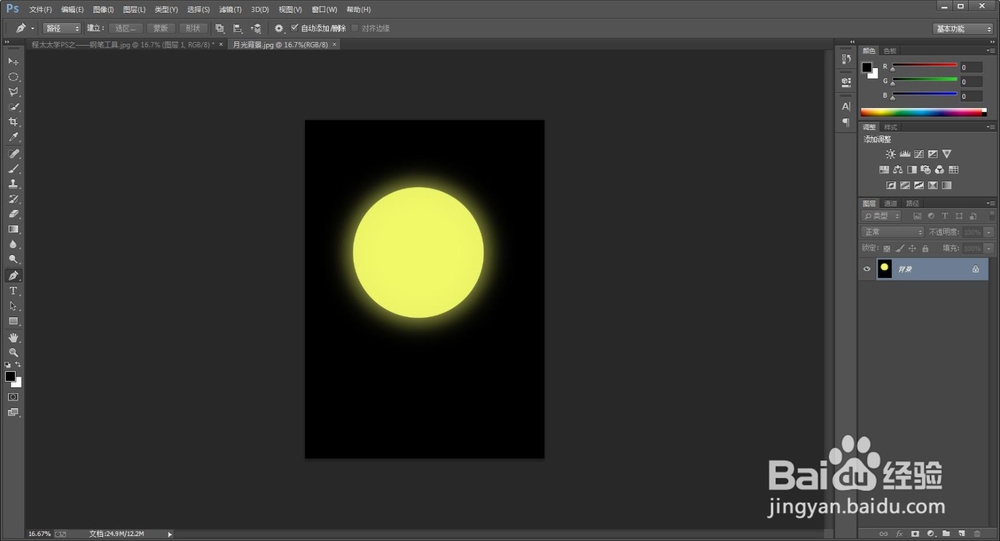Hide the 背景 layer with eye icon
Image resolution: width=1000 pixels, height=541 pixels.
tap(867, 269)
